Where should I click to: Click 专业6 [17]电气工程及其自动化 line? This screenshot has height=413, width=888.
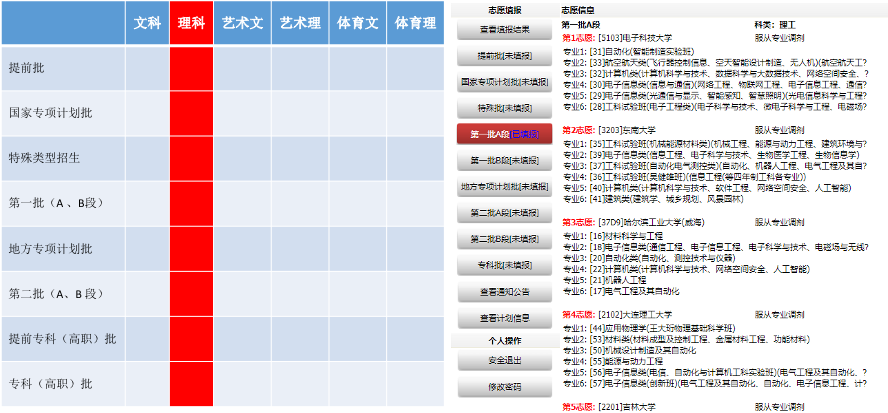point(621,291)
